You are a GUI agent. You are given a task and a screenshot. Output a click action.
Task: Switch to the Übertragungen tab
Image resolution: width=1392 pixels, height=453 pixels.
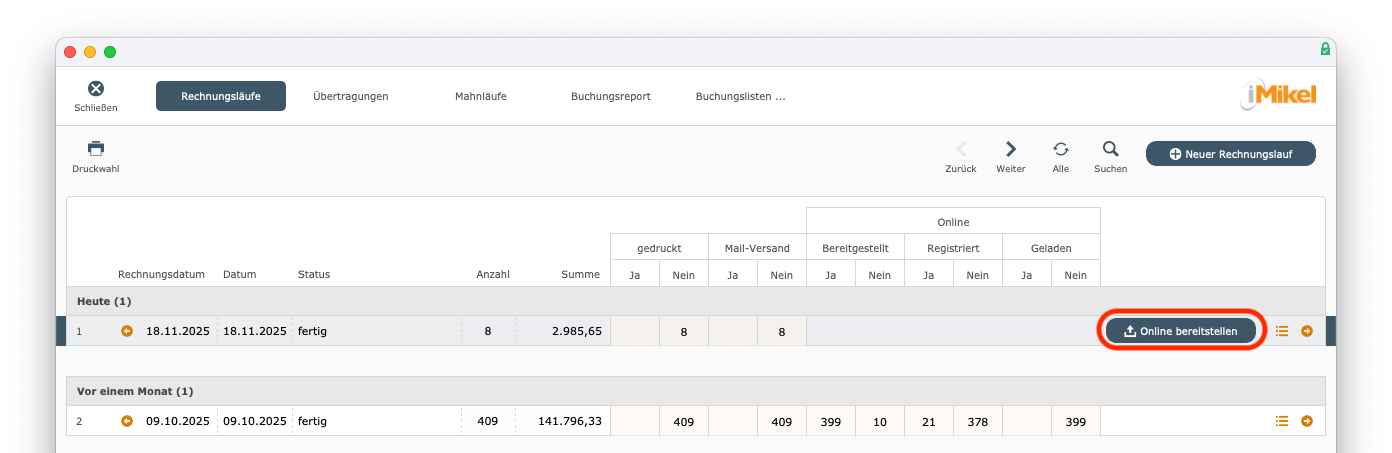click(x=350, y=96)
